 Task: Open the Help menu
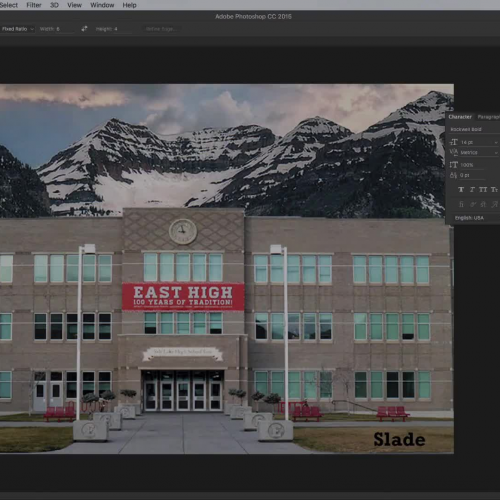(x=129, y=5)
